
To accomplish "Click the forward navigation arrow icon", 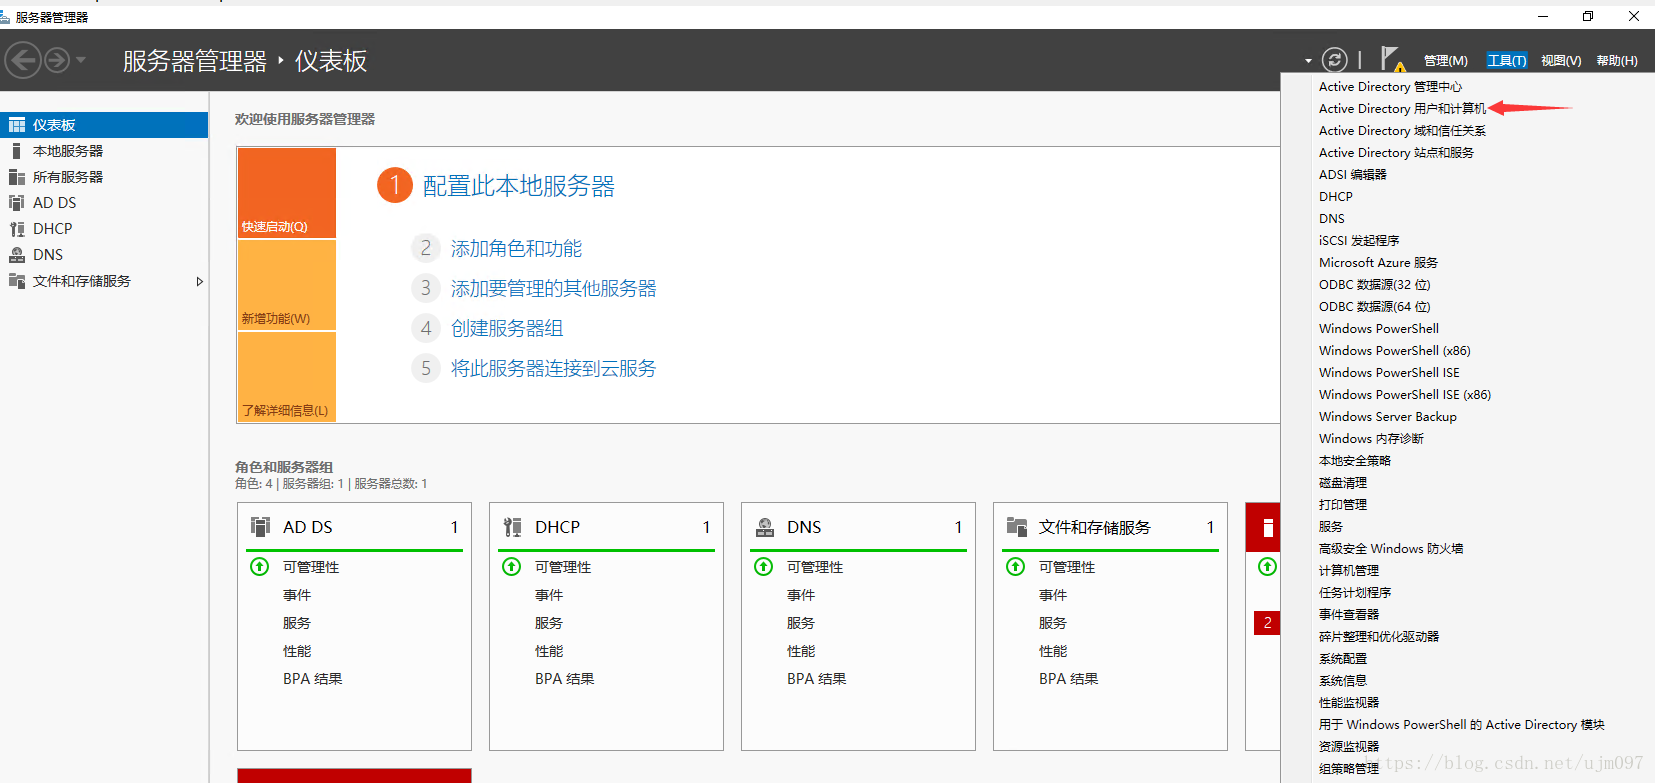I will coord(58,61).
